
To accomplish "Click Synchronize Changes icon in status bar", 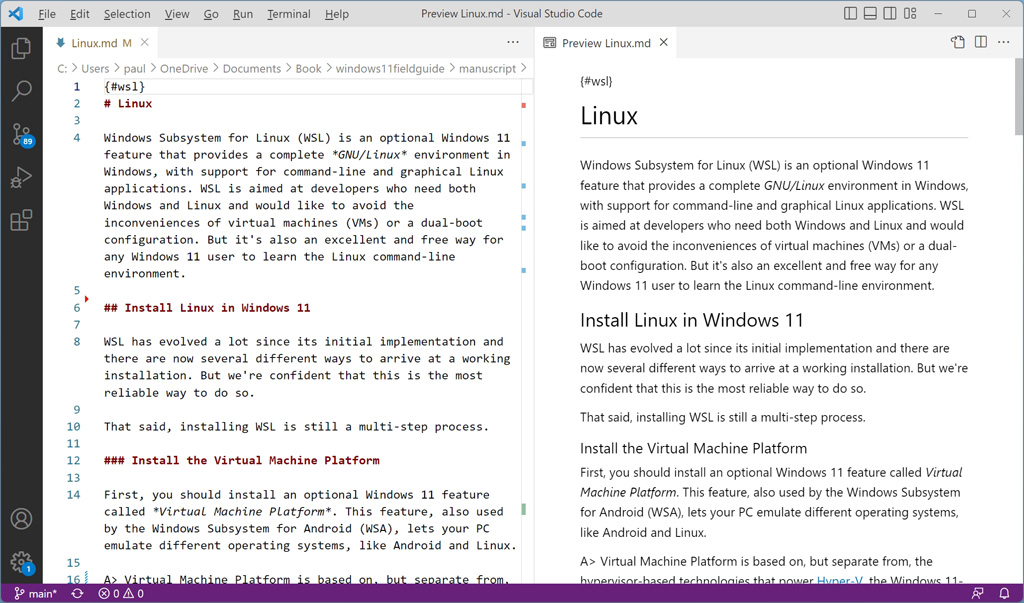I will click(77, 594).
